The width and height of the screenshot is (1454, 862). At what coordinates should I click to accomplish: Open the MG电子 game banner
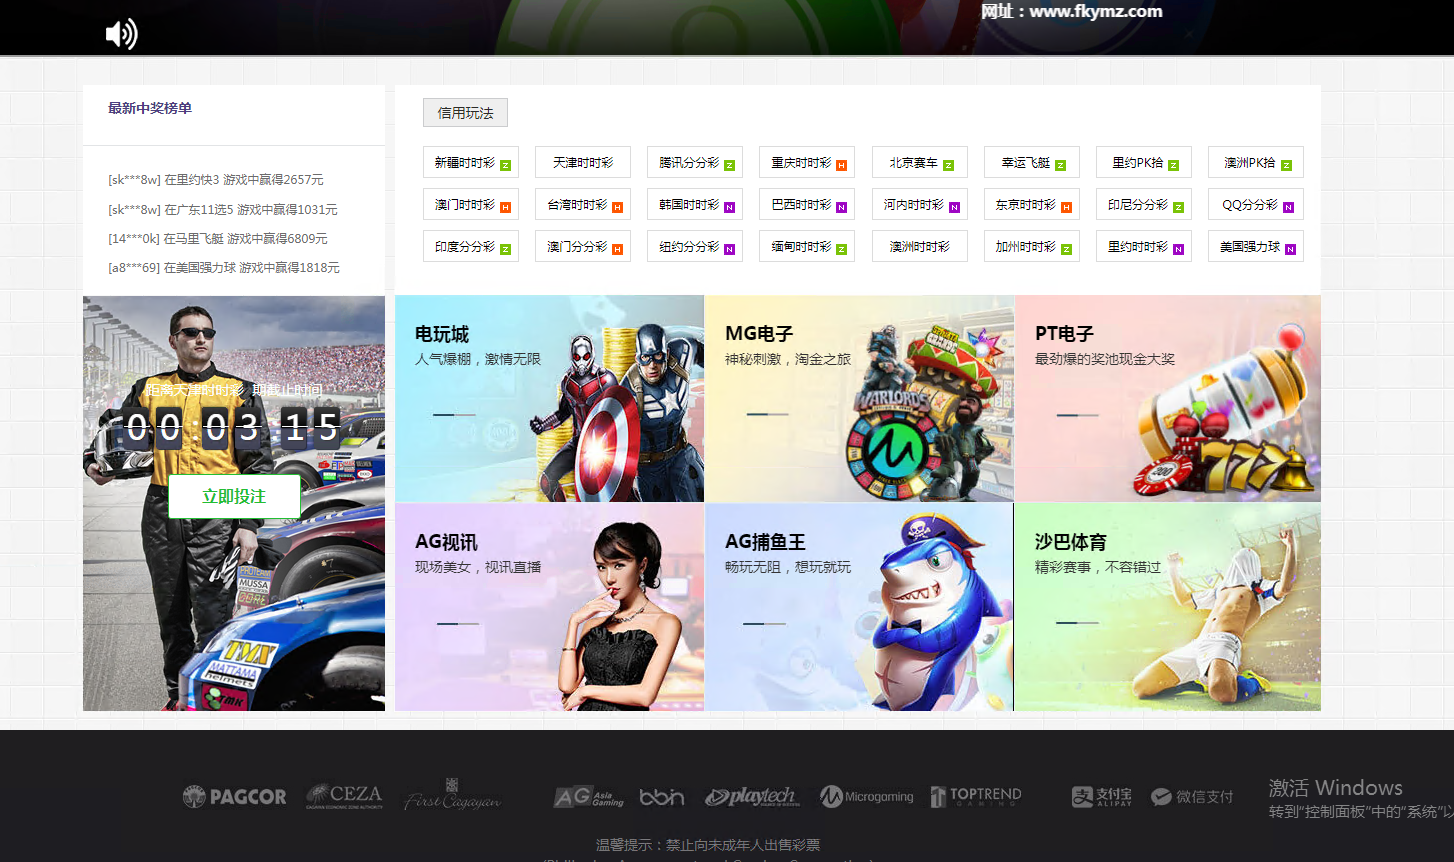point(859,398)
